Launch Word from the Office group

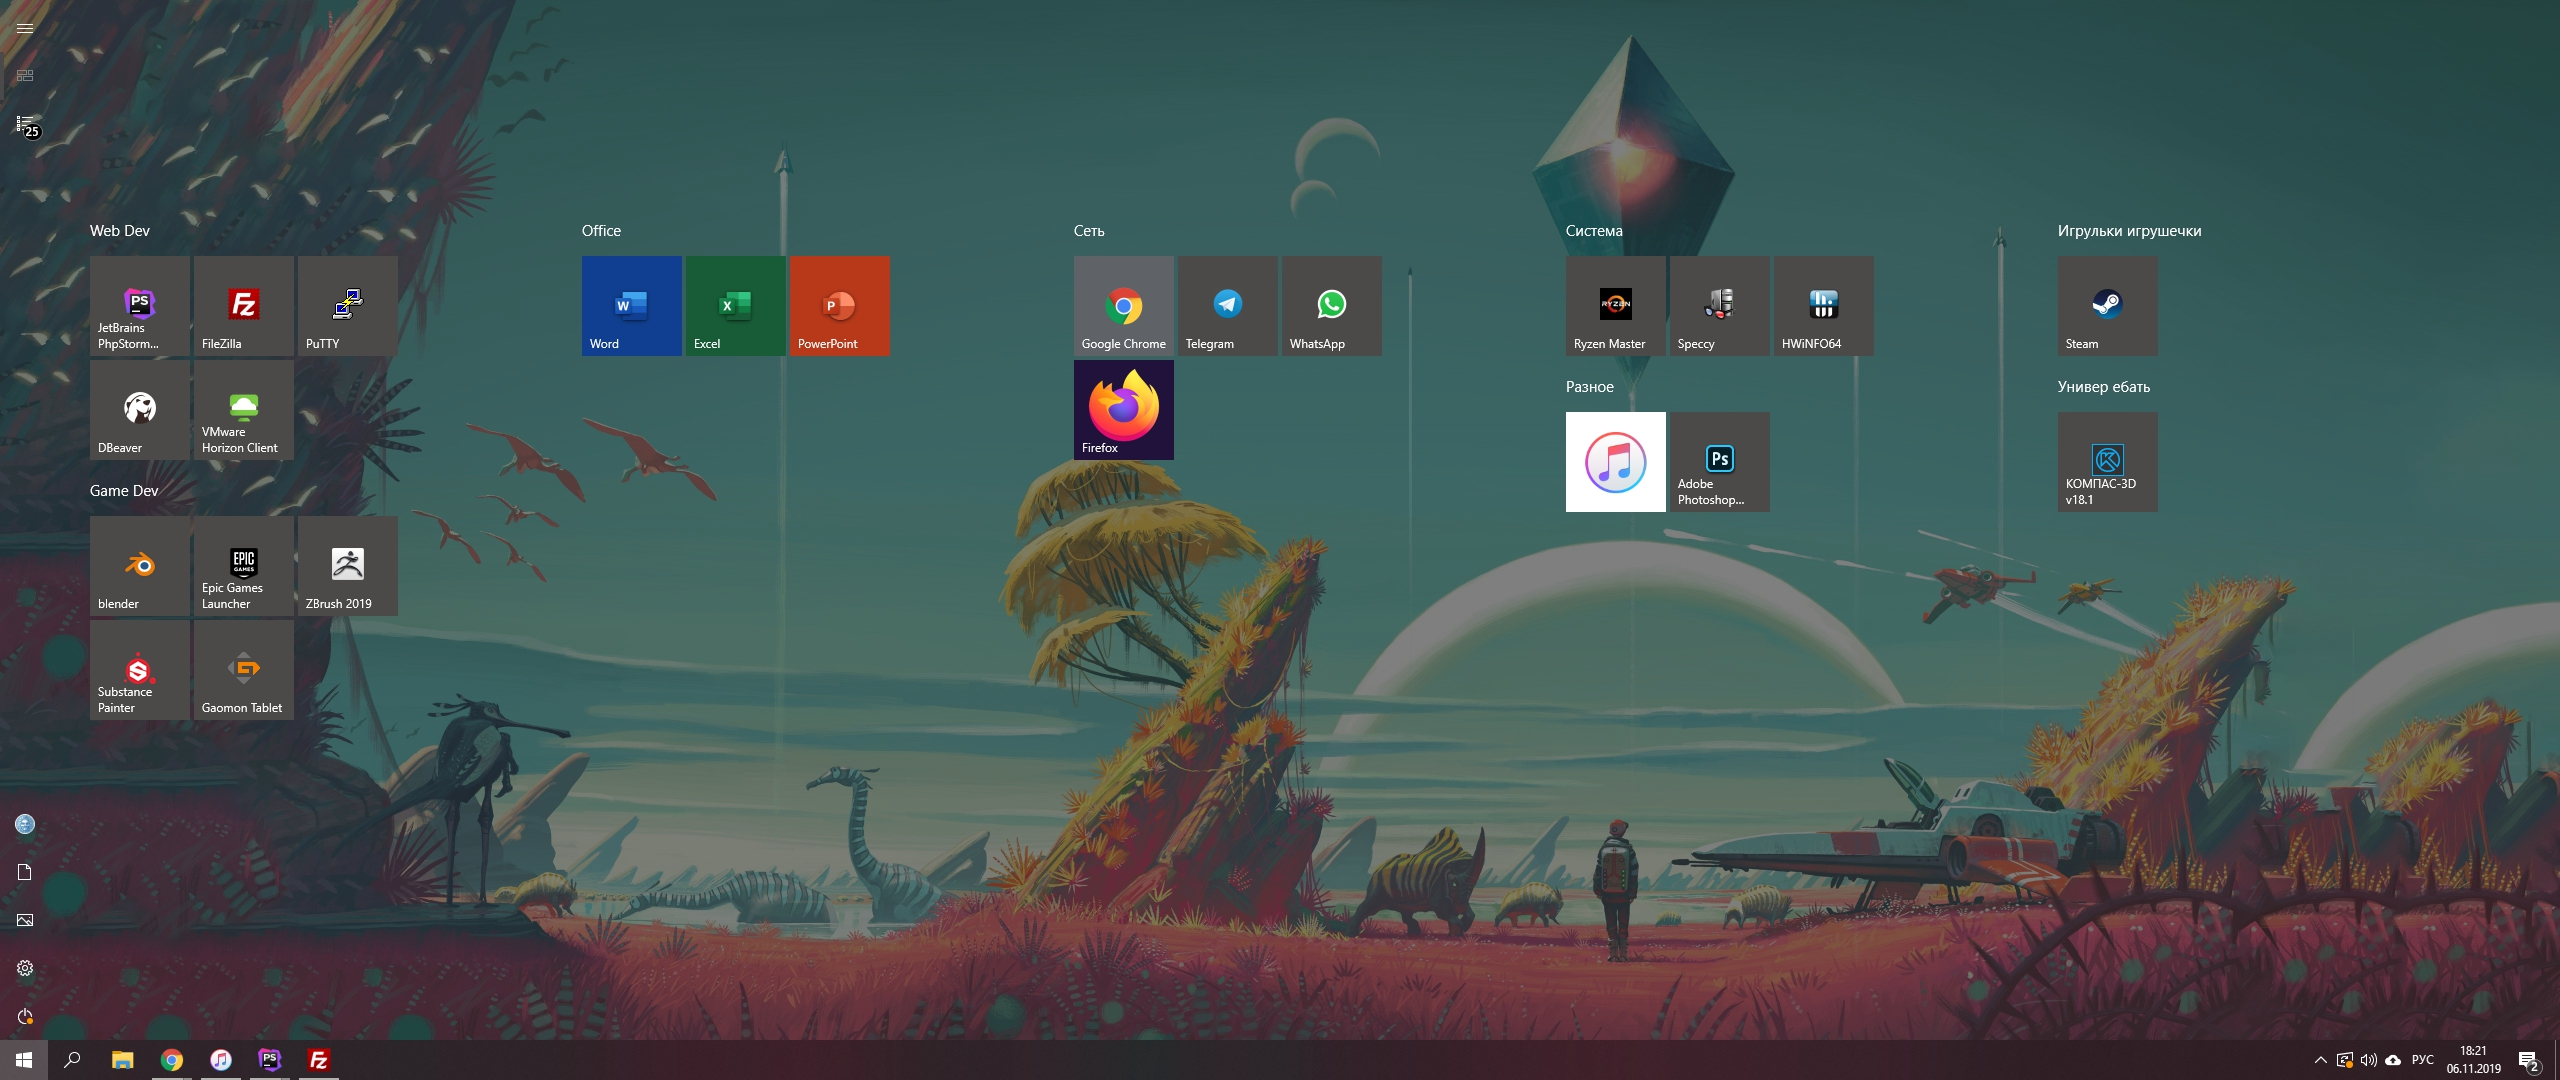632,306
